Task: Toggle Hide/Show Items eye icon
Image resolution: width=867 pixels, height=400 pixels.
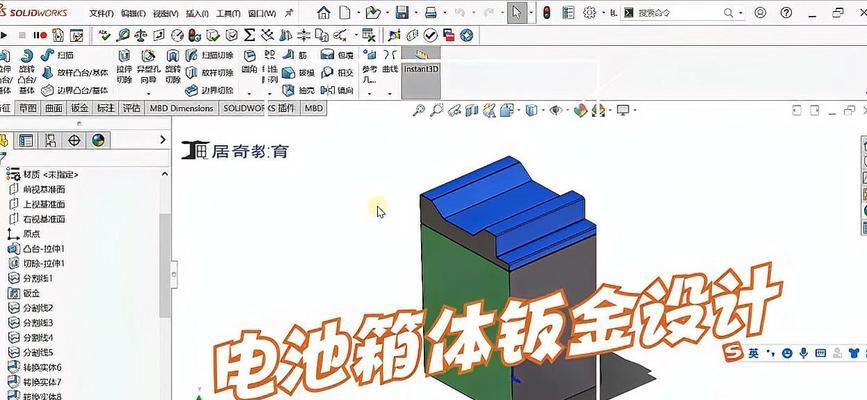Action: (555, 111)
